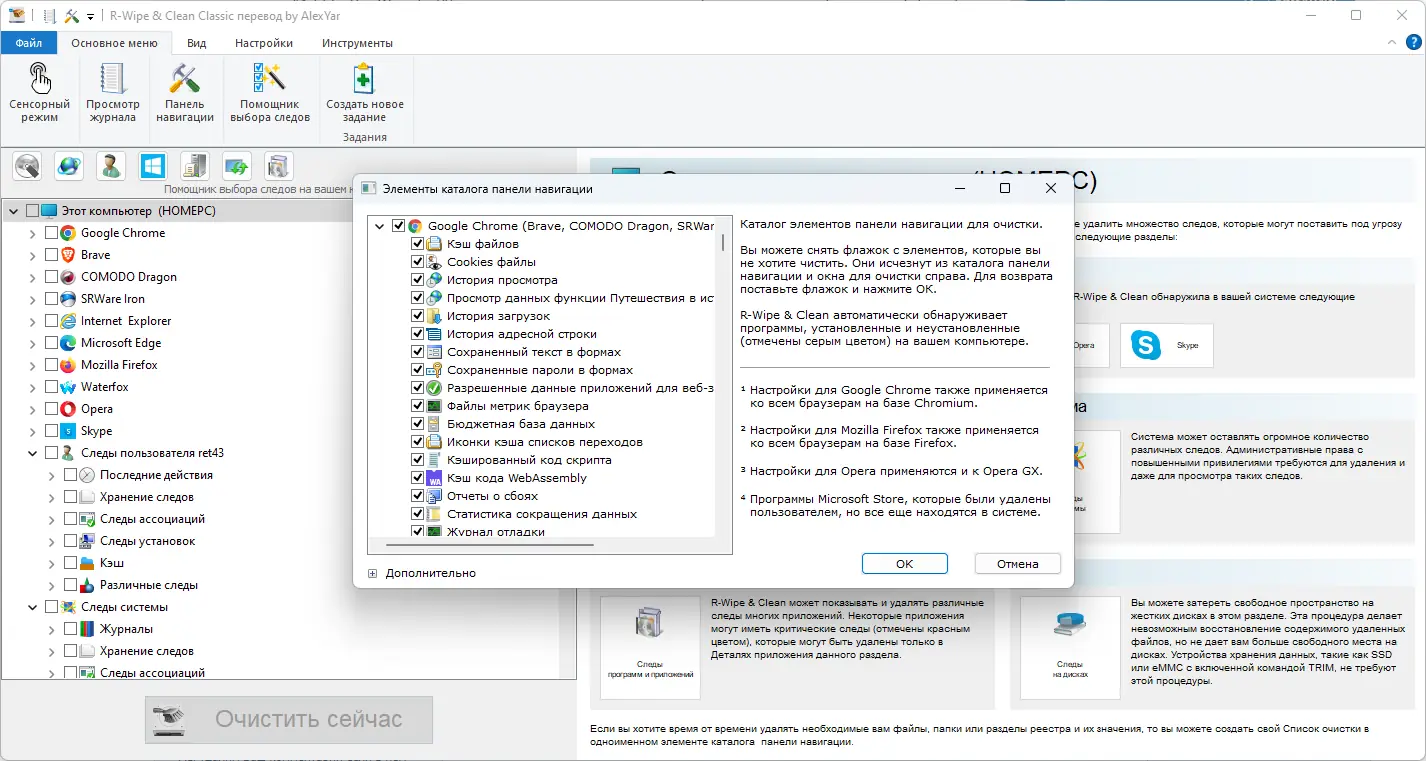Uncheck the Google Chrome group checkbox in dialog
The height and width of the screenshot is (761, 1426).
(399, 226)
